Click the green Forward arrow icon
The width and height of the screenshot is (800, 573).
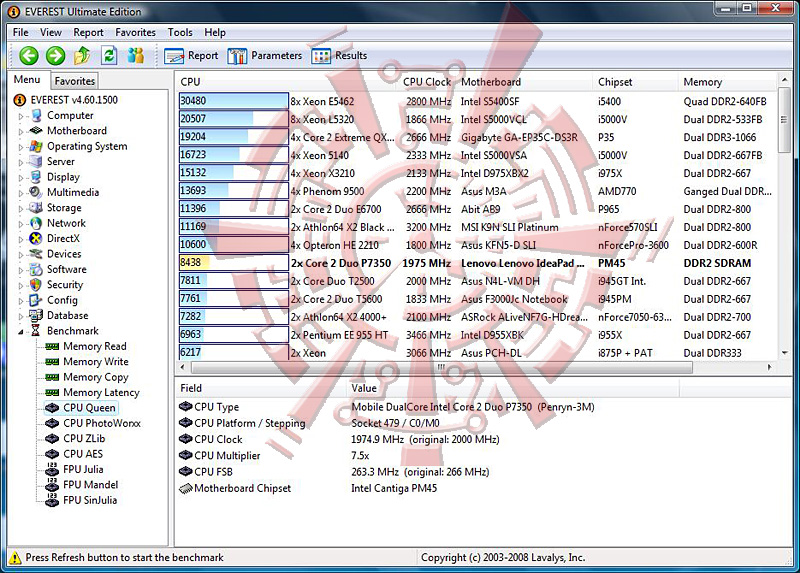coord(55,55)
